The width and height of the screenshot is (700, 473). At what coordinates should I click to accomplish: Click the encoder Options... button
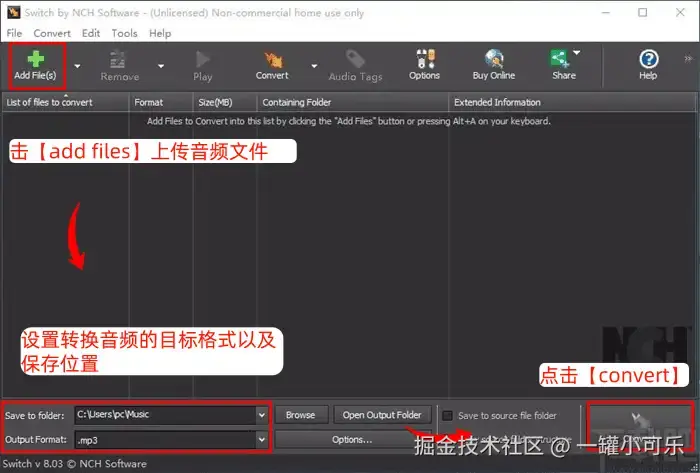(352, 440)
